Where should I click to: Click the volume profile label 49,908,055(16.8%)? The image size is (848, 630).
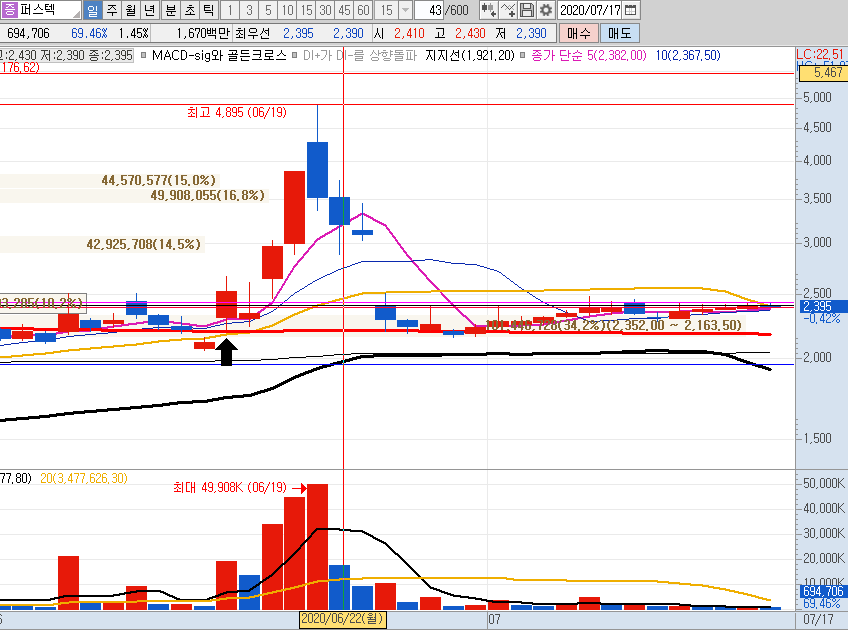pos(208,195)
